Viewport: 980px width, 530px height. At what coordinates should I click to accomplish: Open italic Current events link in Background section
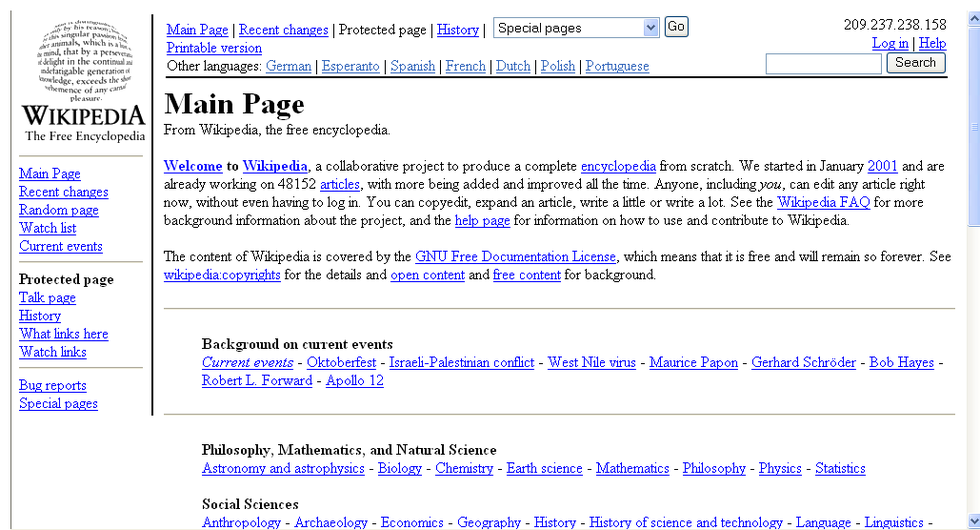(248, 362)
